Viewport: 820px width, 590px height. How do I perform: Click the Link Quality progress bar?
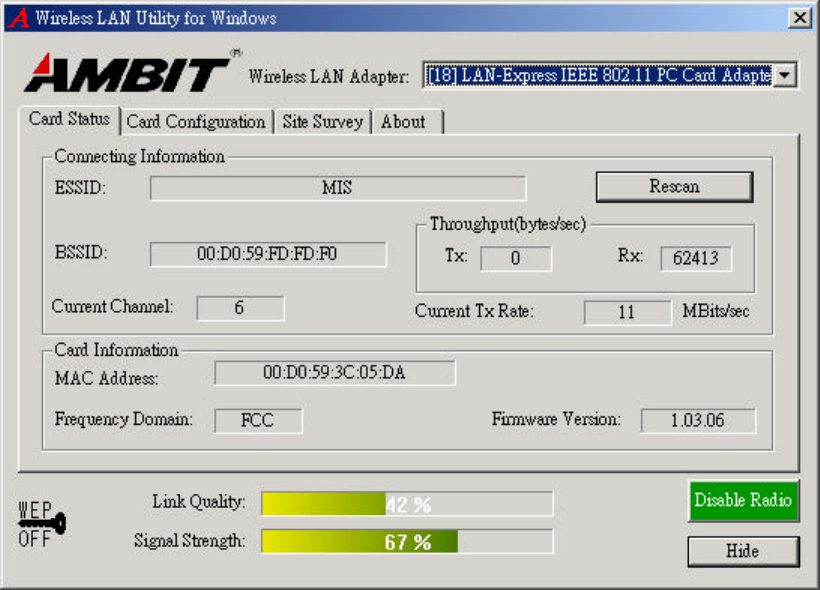(x=407, y=504)
